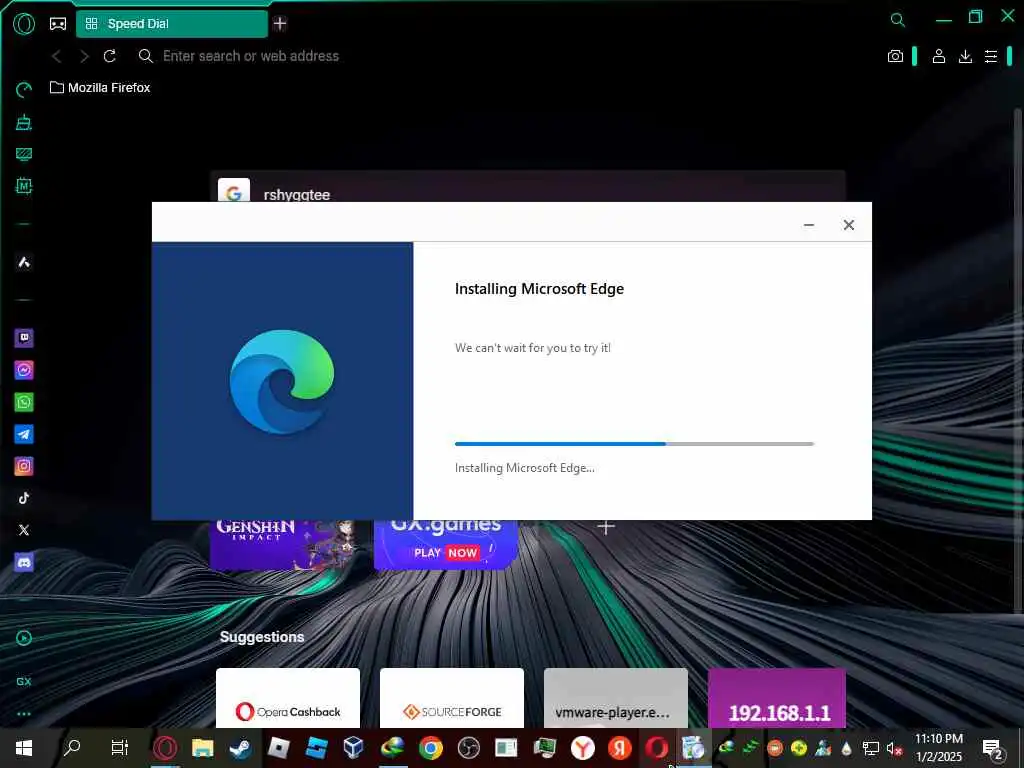Click the Opera page vertical scrollbar
Screen dimensions: 1024x768
coord(1017,359)
